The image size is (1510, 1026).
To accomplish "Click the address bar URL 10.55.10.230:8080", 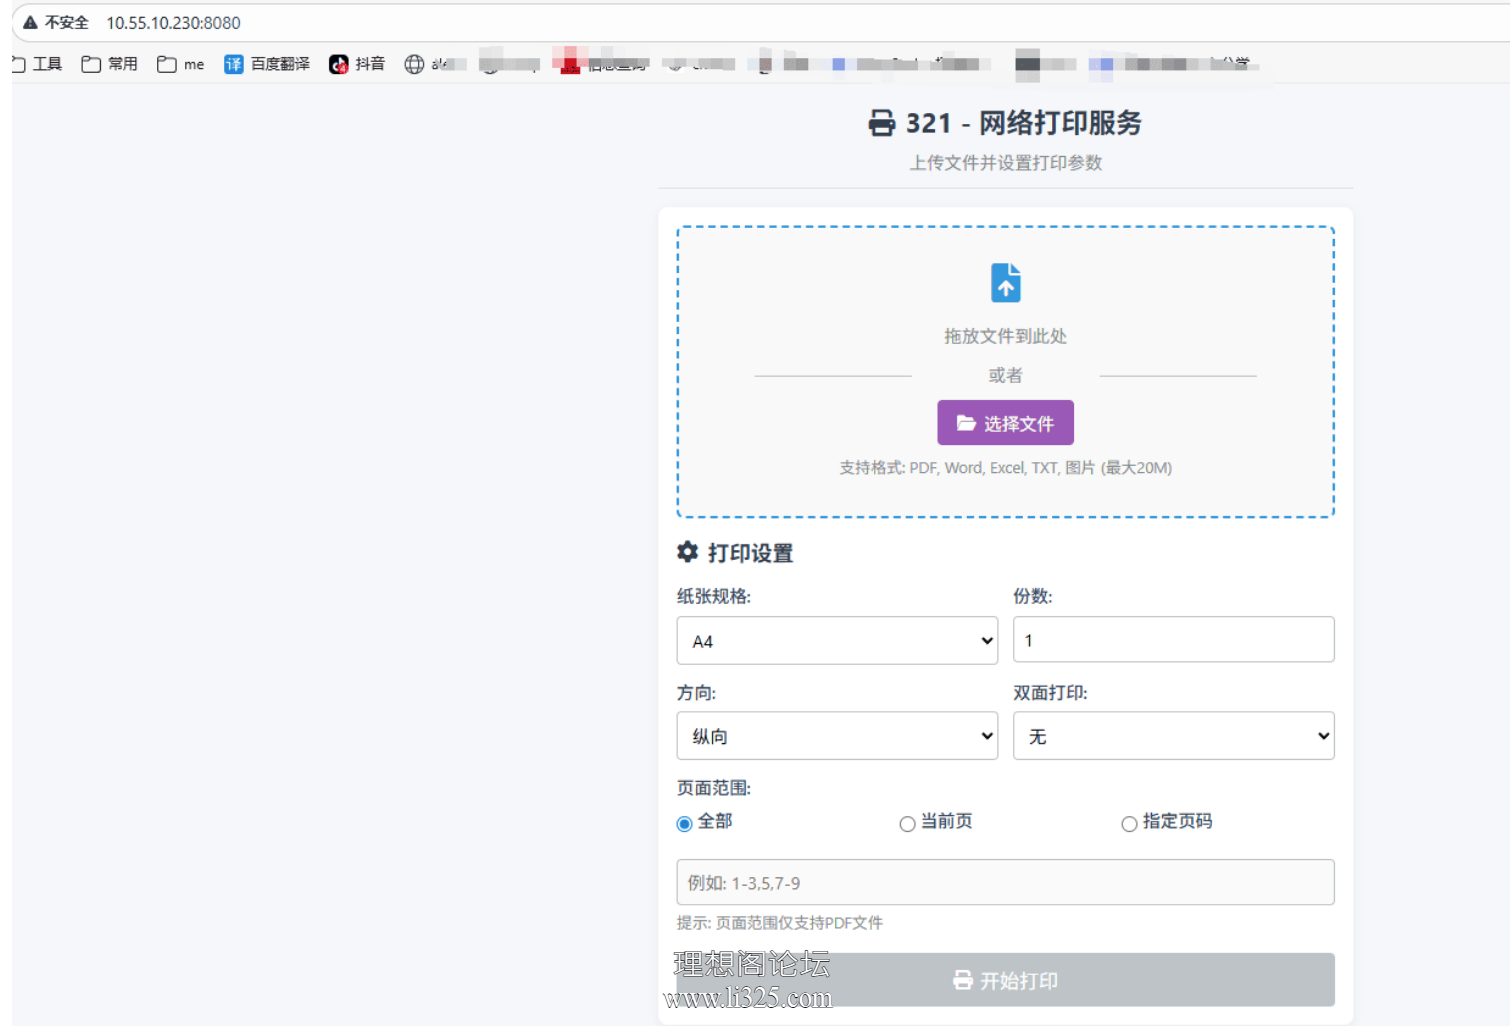I will (173, 22).
